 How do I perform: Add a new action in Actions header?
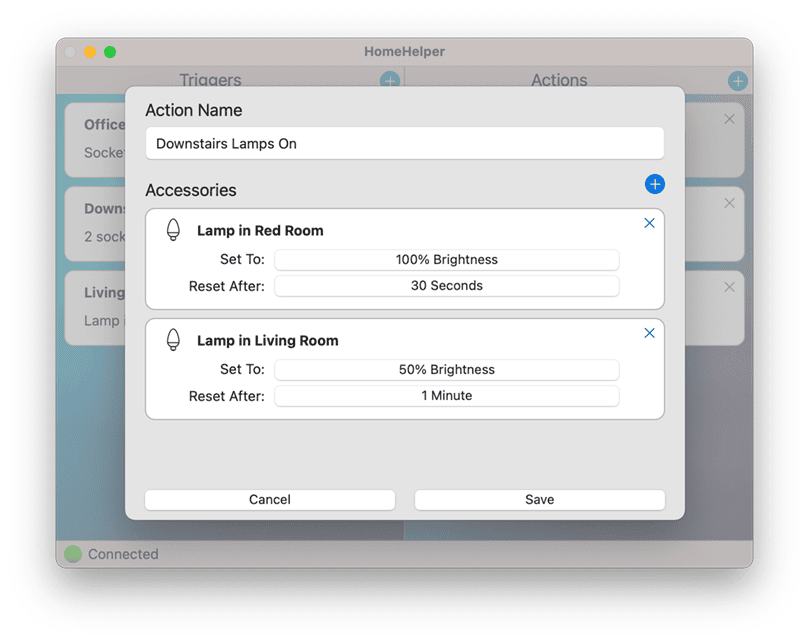click(737, 81)
